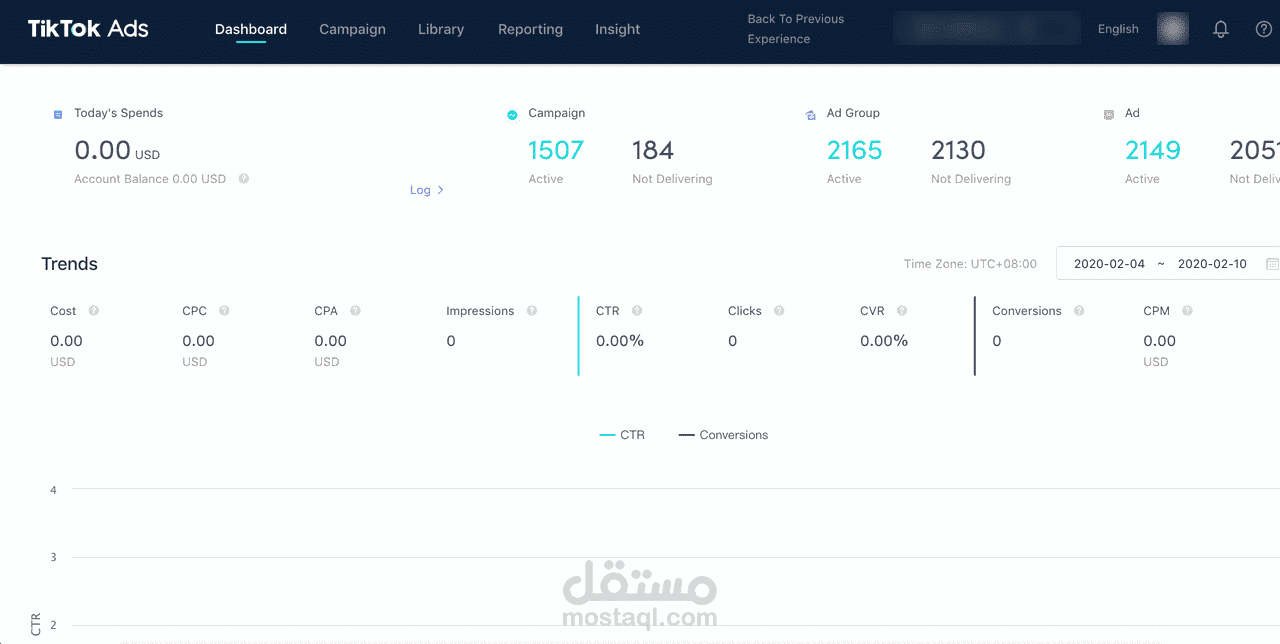This screenshot has height=644, width=1280.
Task: Toggle the CTR chart legend
Action: coord(622,435)
